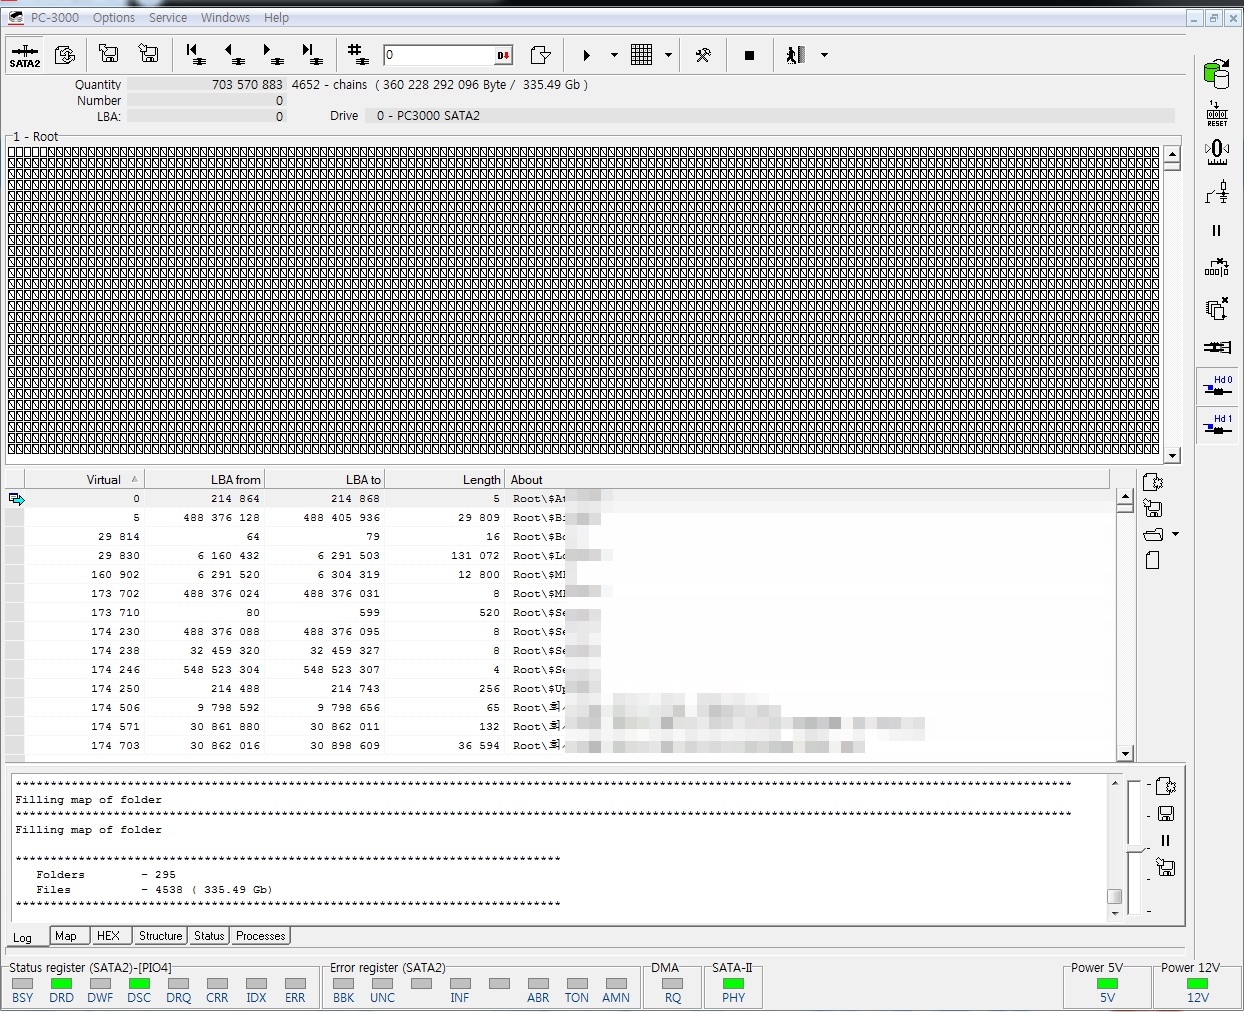The width and height of the screenshot is (1244, 1012).
Task: Click the sidebar icon below RESET
Action: (1217, 152)
